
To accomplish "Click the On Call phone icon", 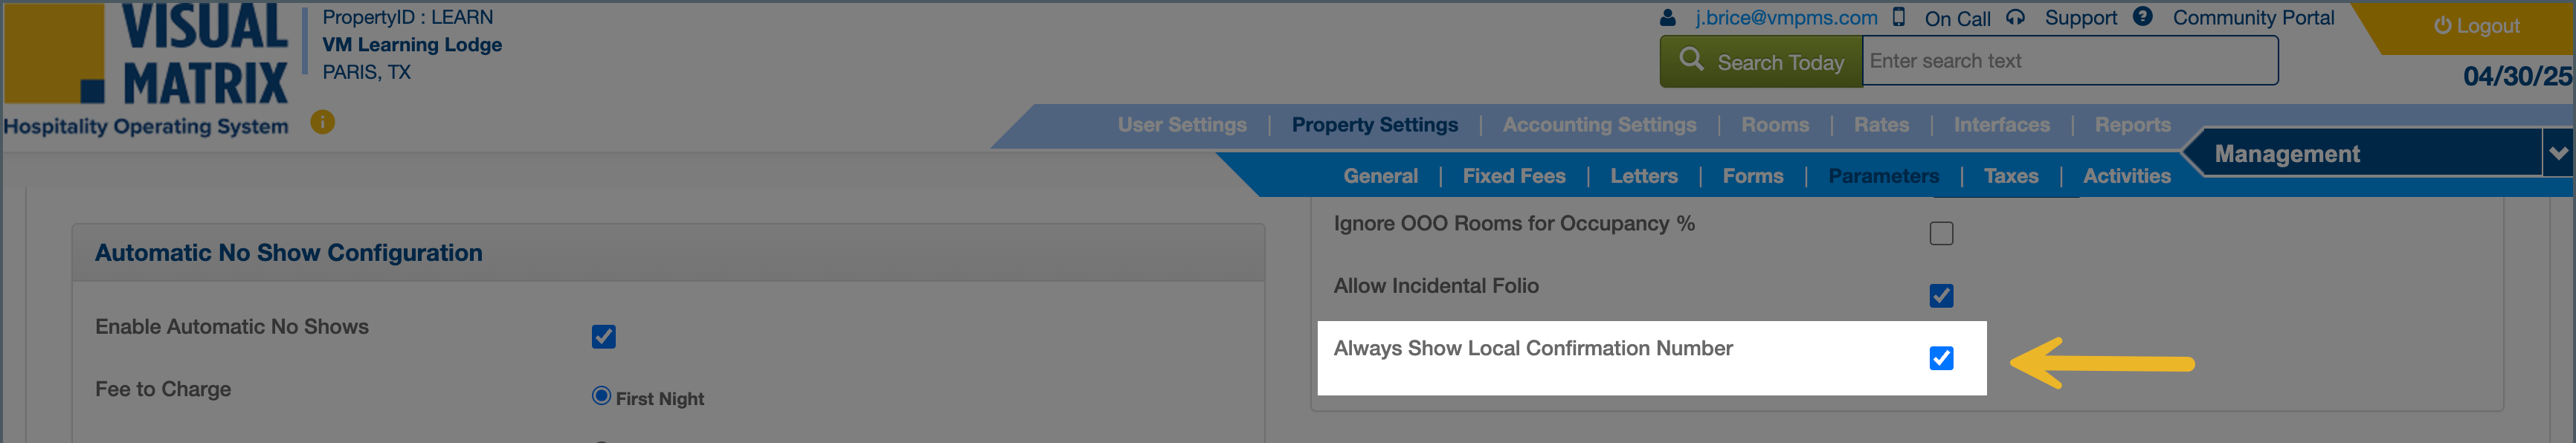I will tap(1899, 18).
